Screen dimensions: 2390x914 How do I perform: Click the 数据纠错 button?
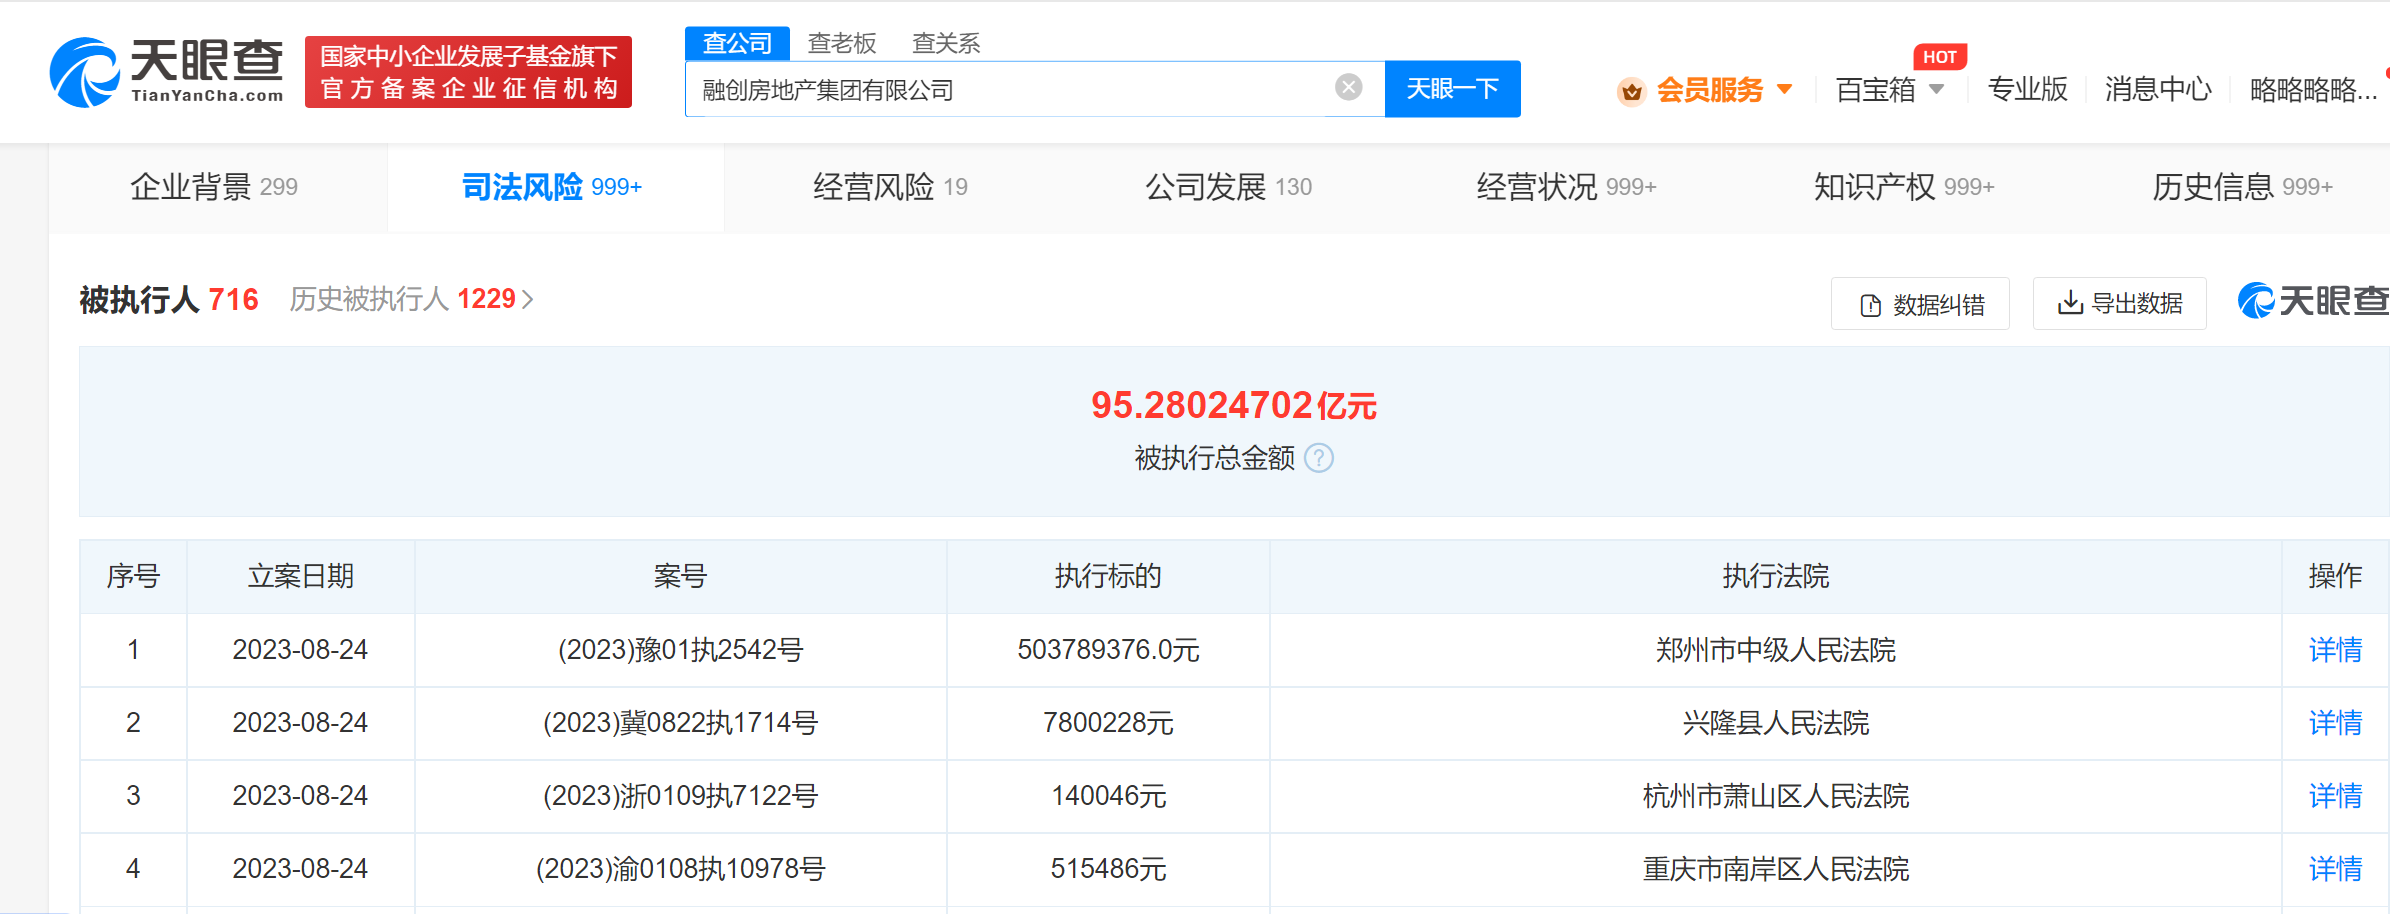tap(1920, 304)
